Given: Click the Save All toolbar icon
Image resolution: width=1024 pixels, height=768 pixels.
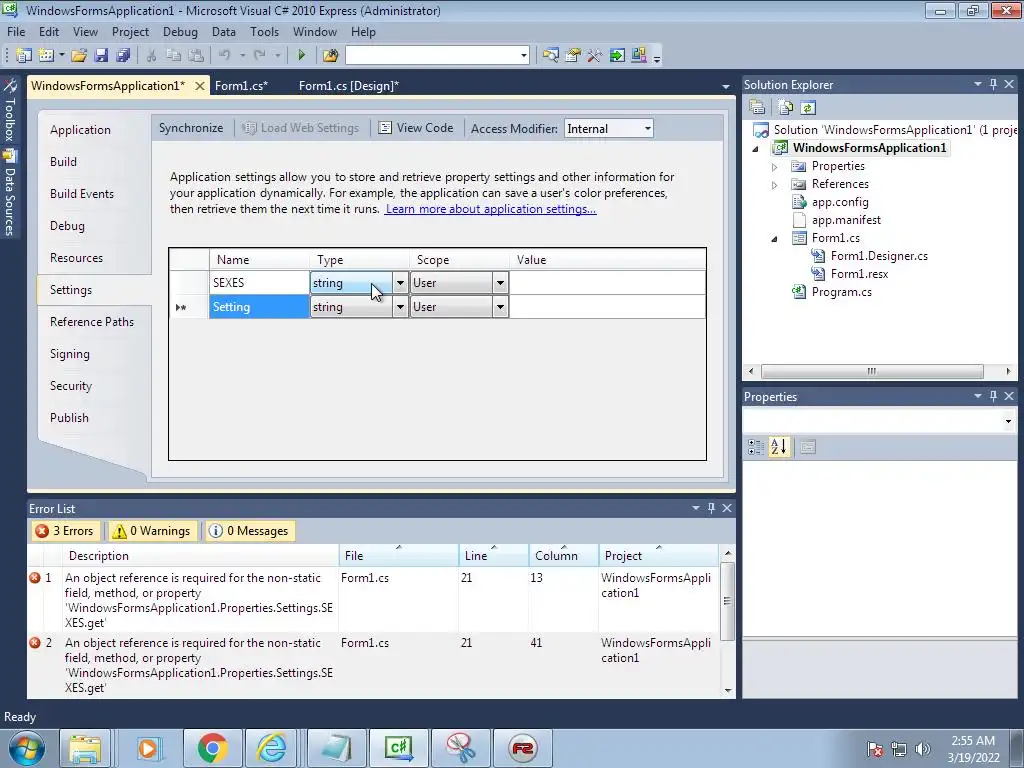Looking at the screenshot, I should click(x=123, y=56).
